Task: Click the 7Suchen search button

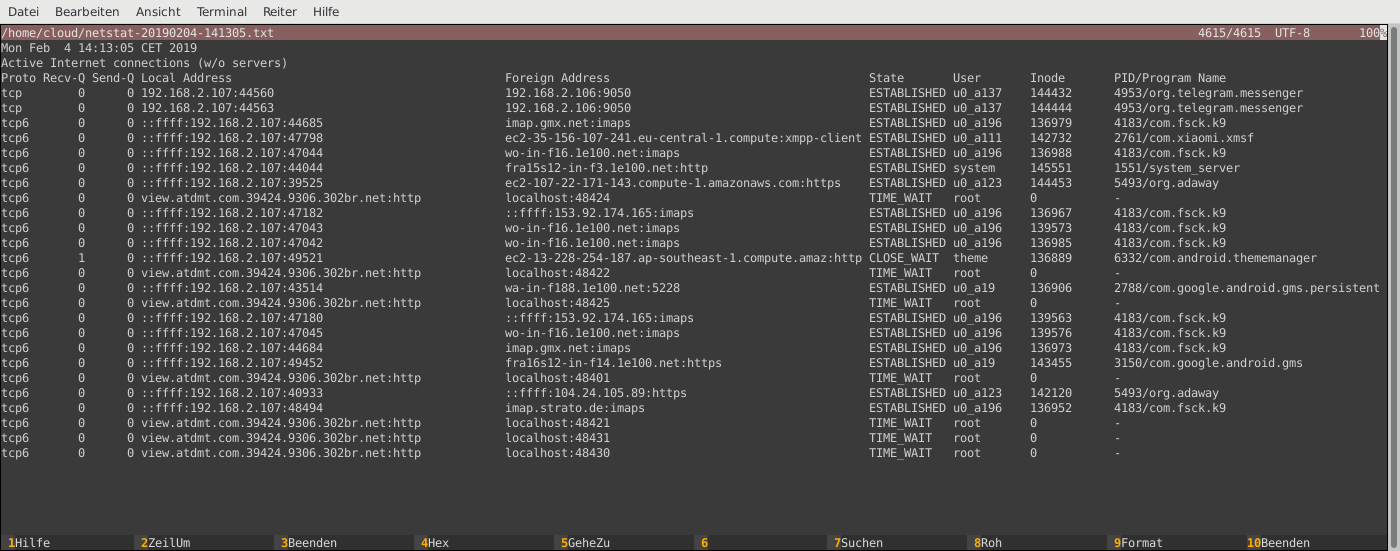Action: (858, 543)
